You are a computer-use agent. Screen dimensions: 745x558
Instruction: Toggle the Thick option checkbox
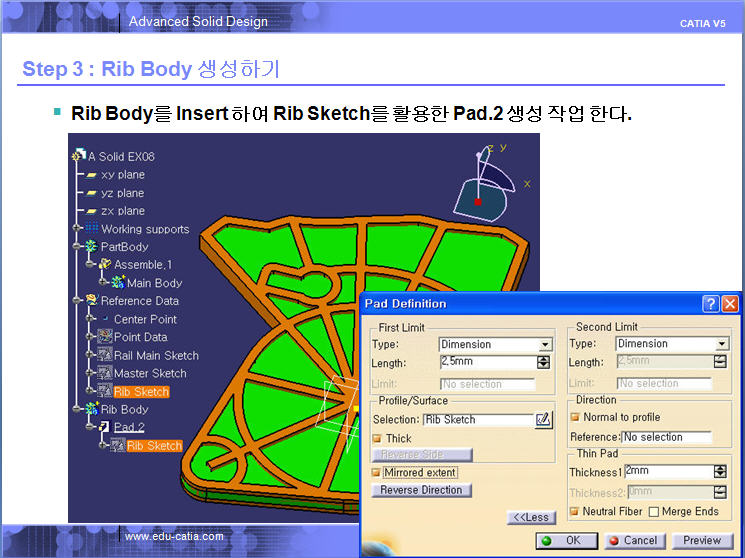[x=378, y=439]
